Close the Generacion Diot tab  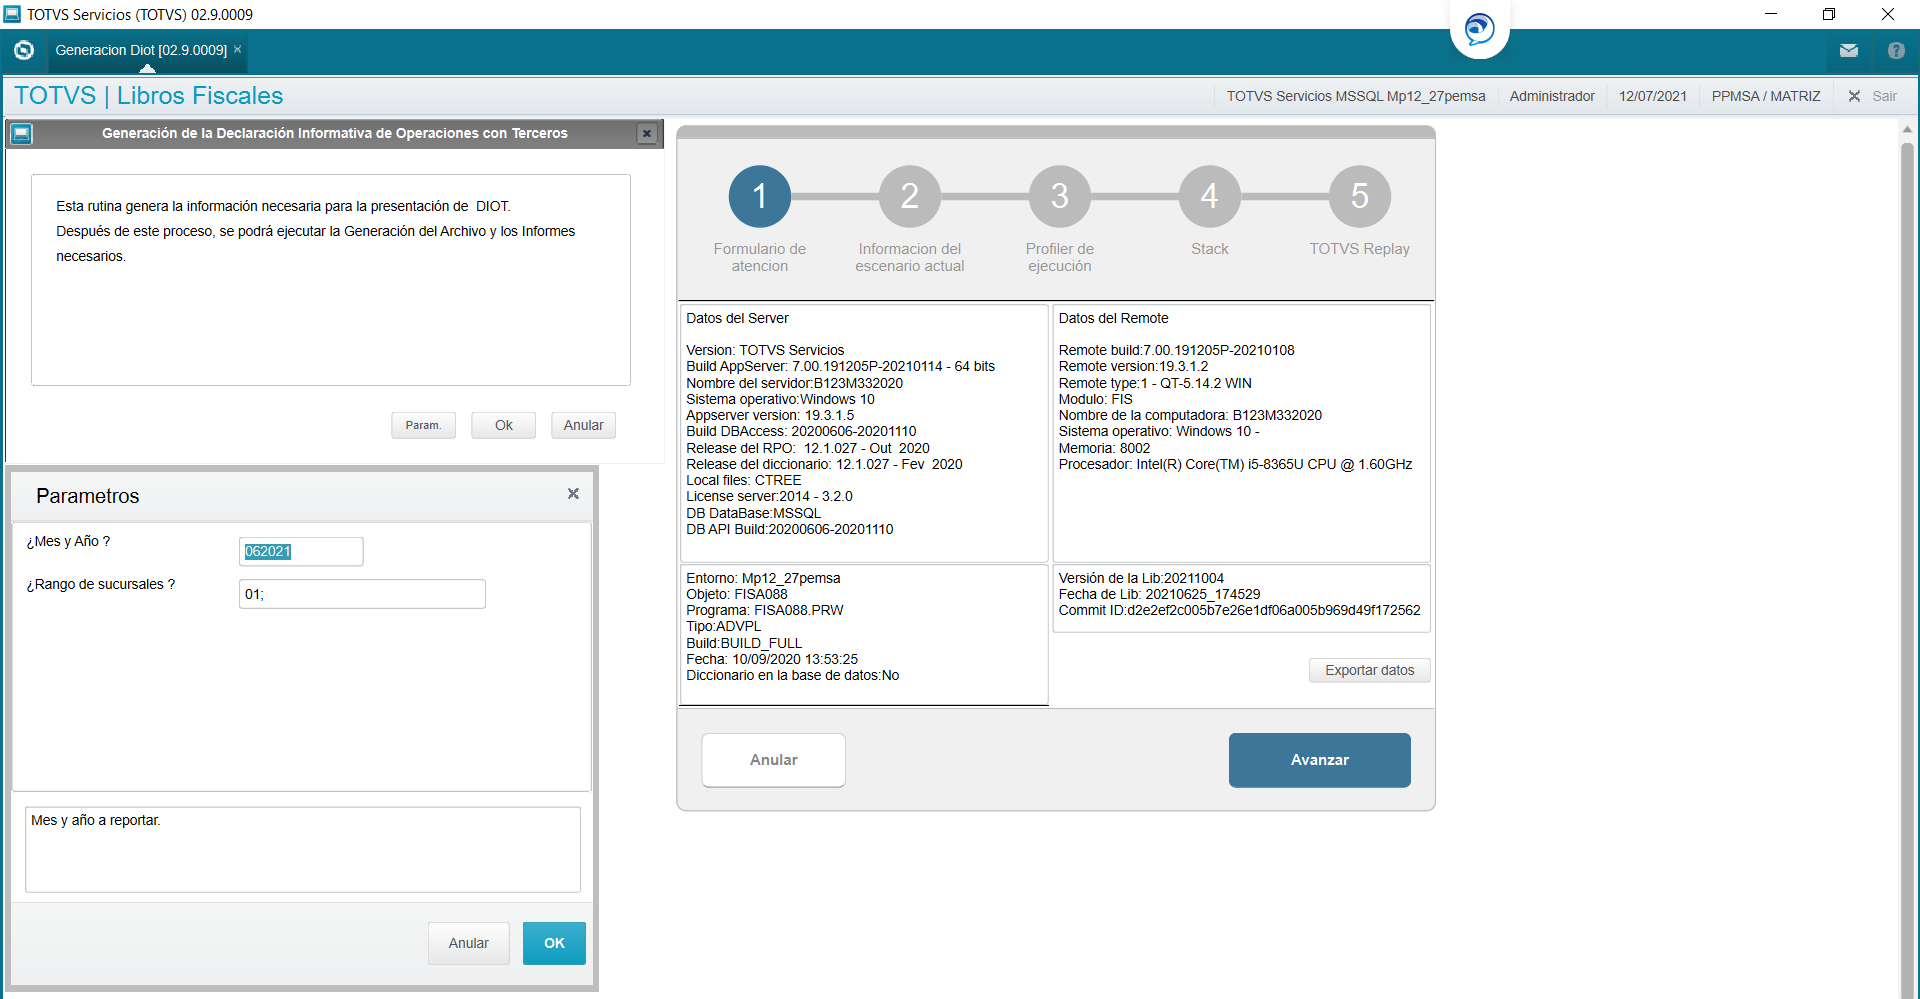click(x=238, y=49)
